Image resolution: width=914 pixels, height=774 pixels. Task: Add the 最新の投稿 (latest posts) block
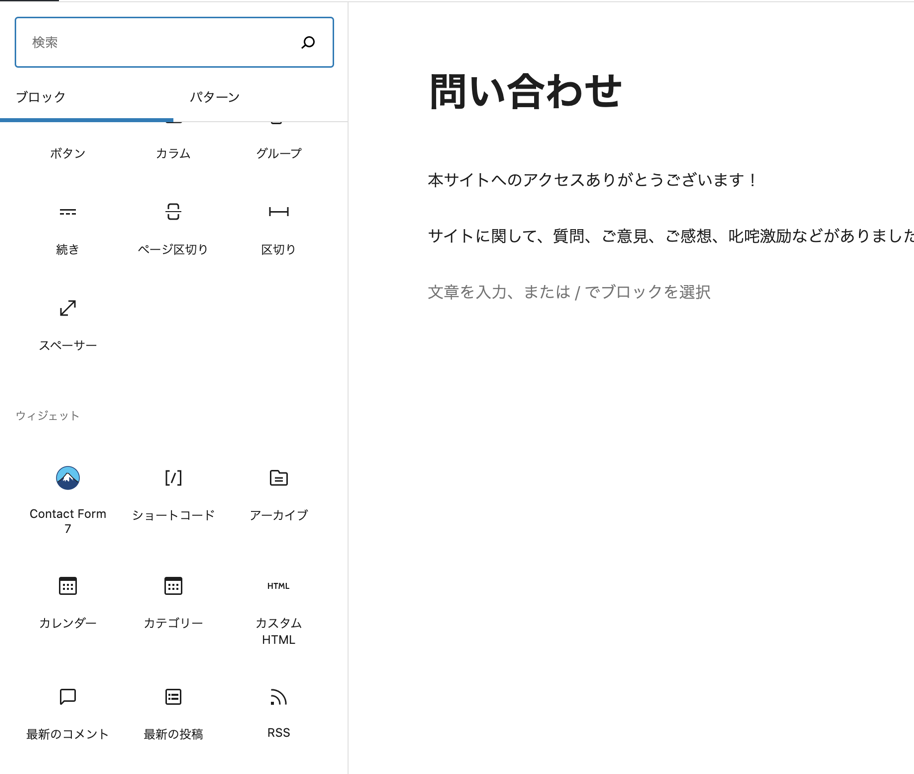coord(173,712)
